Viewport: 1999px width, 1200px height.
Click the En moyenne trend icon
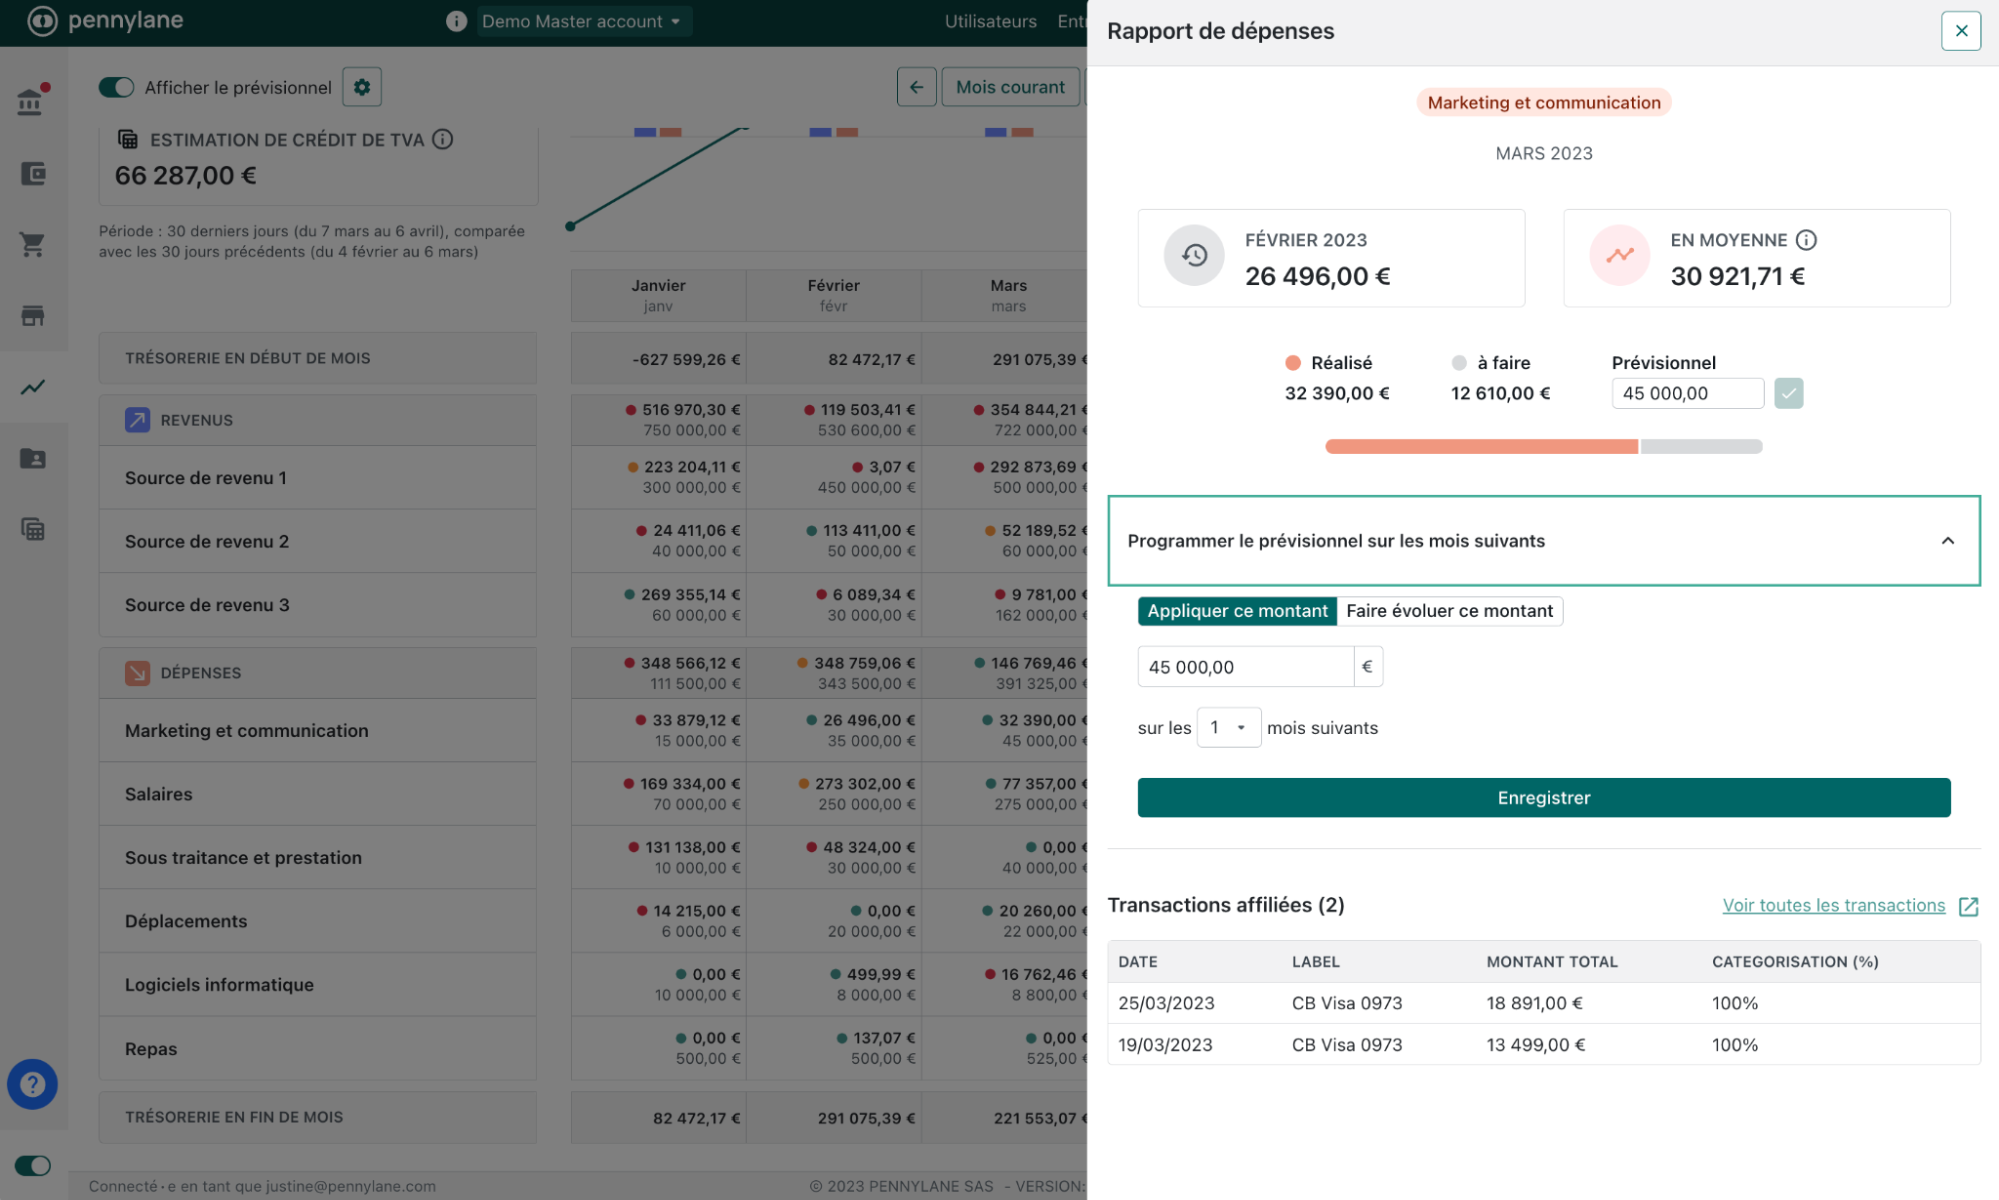1619,256
